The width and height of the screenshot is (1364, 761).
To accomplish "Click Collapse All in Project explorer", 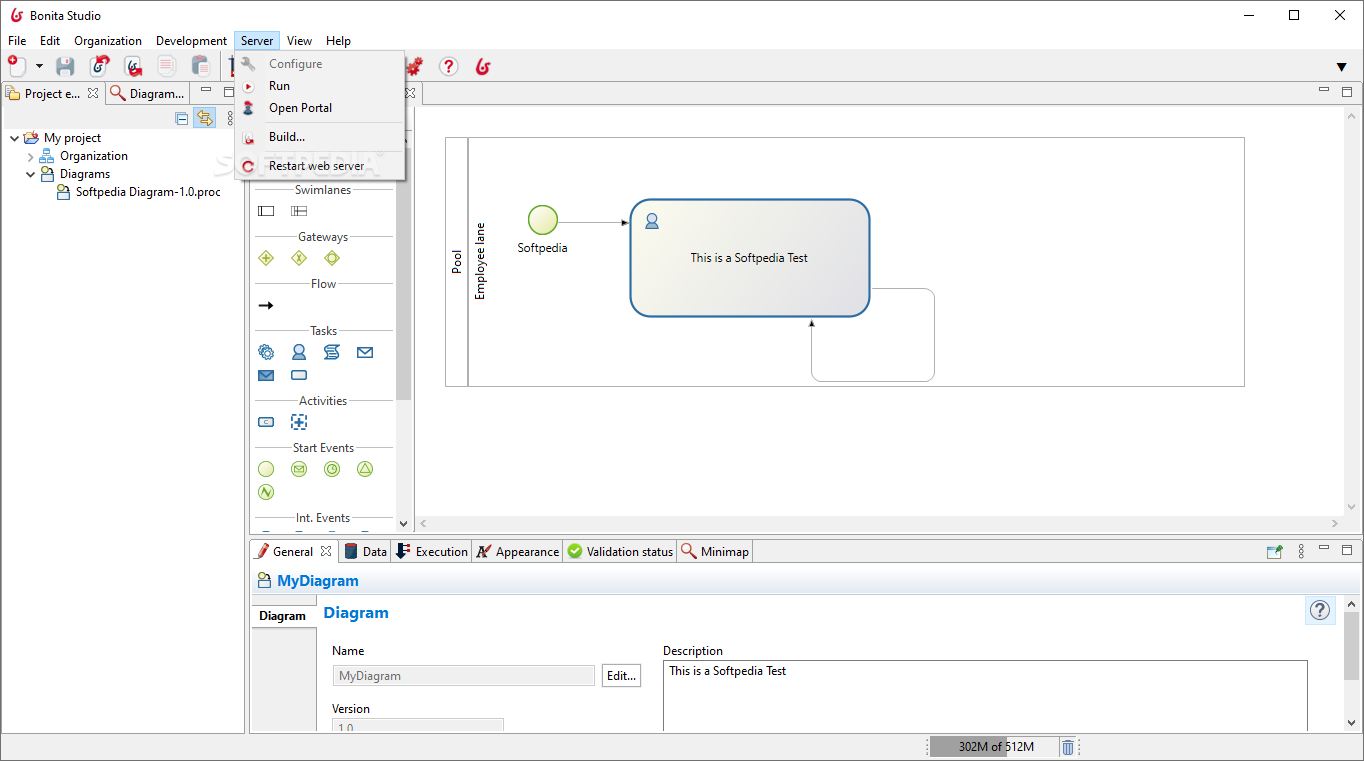I will tap(181, 118).
